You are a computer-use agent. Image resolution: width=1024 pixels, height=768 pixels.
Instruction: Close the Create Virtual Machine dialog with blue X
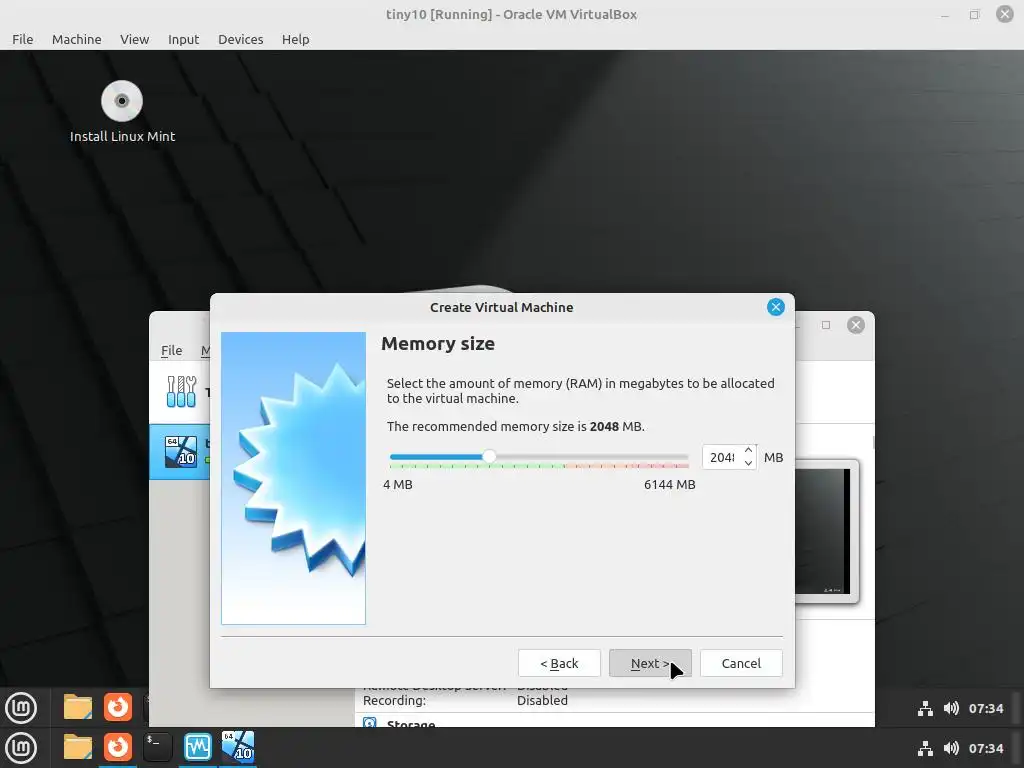775,307
